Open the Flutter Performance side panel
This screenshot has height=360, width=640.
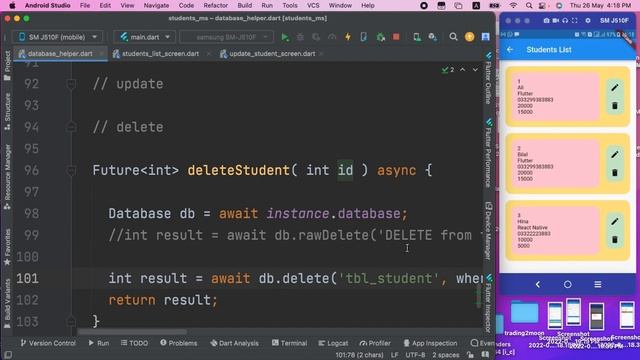coord(489,153)
